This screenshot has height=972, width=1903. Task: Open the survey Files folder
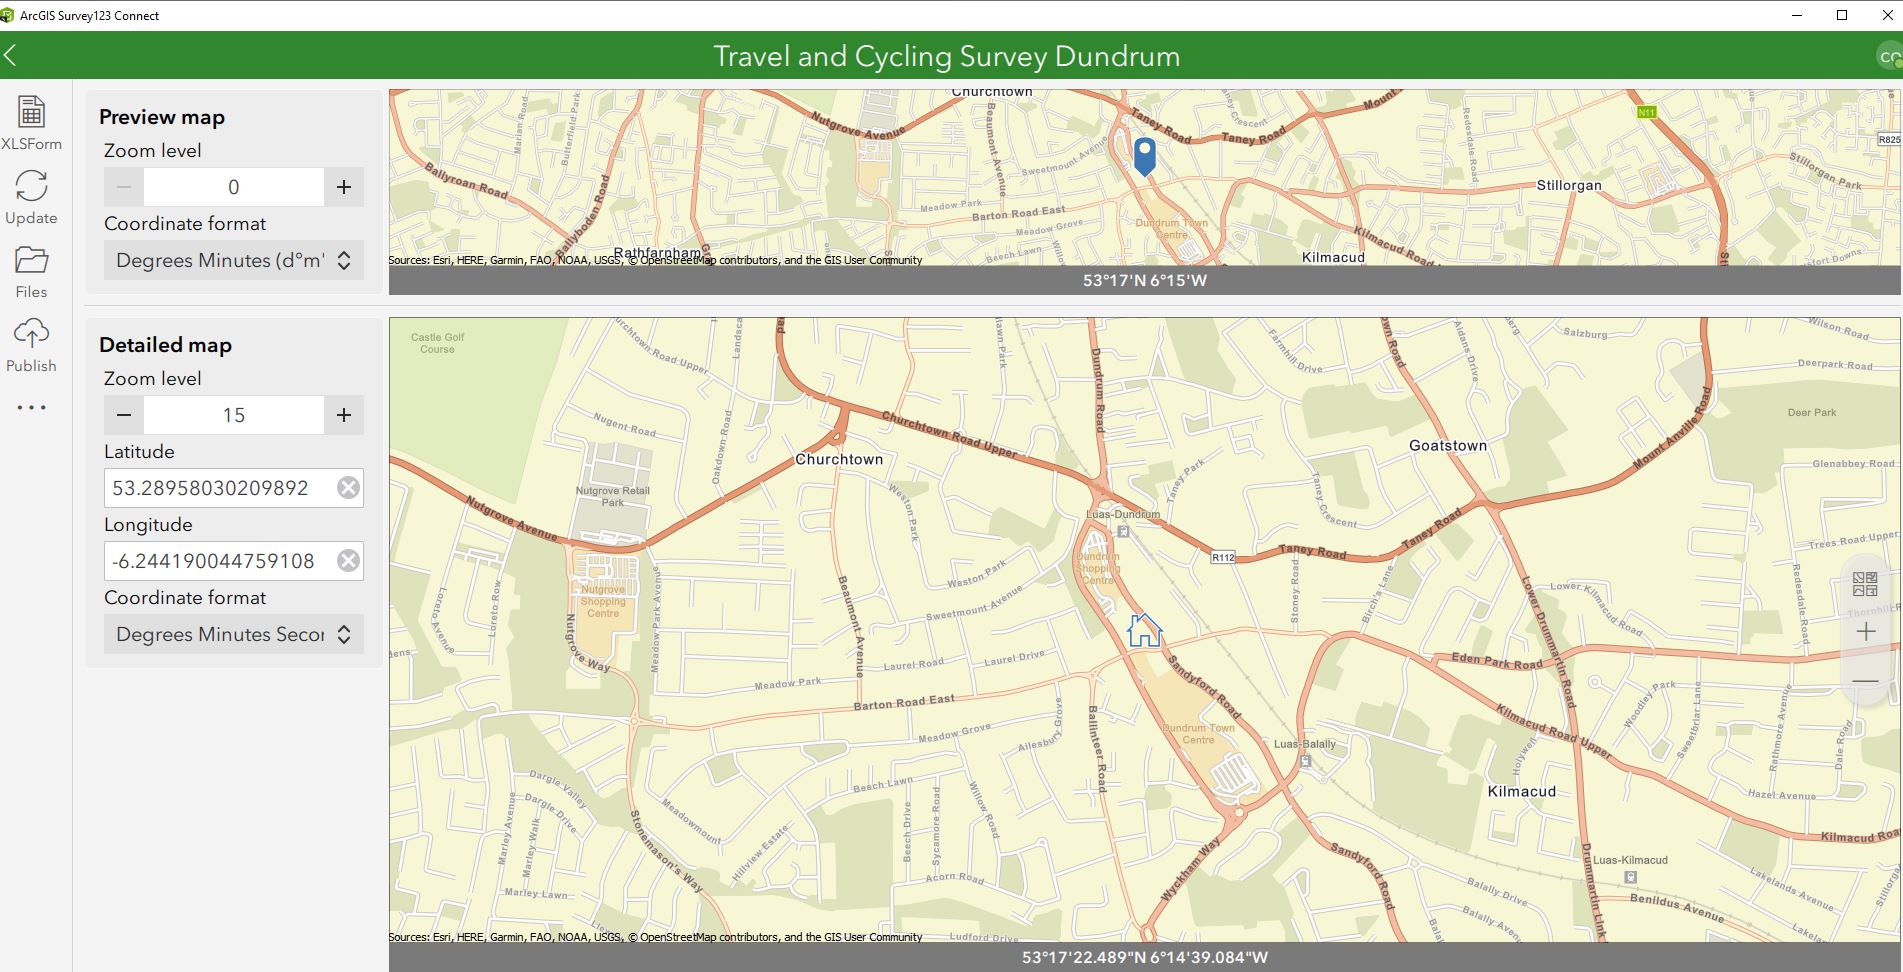31,268
